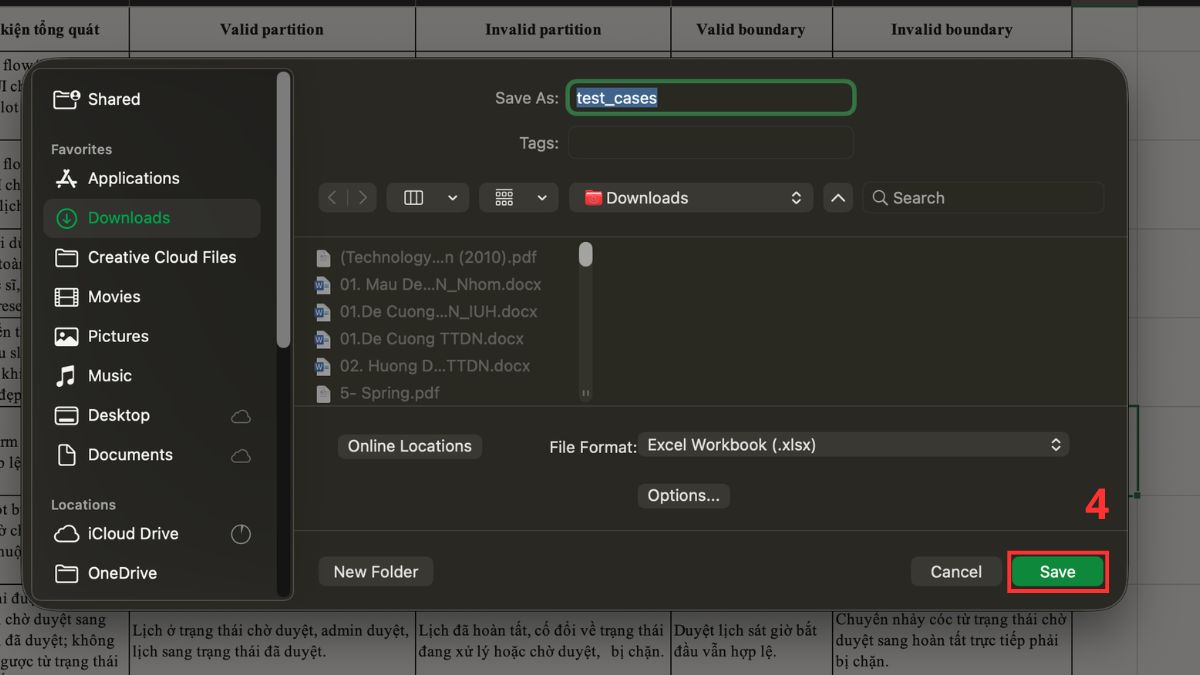
Task: Select Downloads in the sidebar
Action: click(x=152, y=218)
